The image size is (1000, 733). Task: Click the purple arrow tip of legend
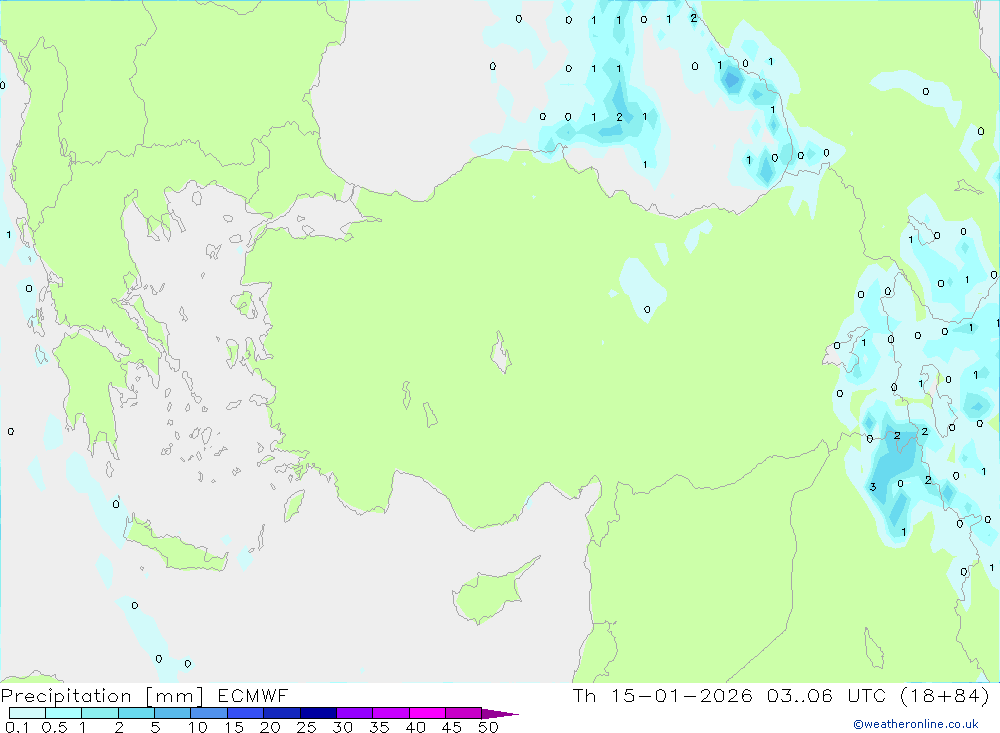tap(500, 713)
